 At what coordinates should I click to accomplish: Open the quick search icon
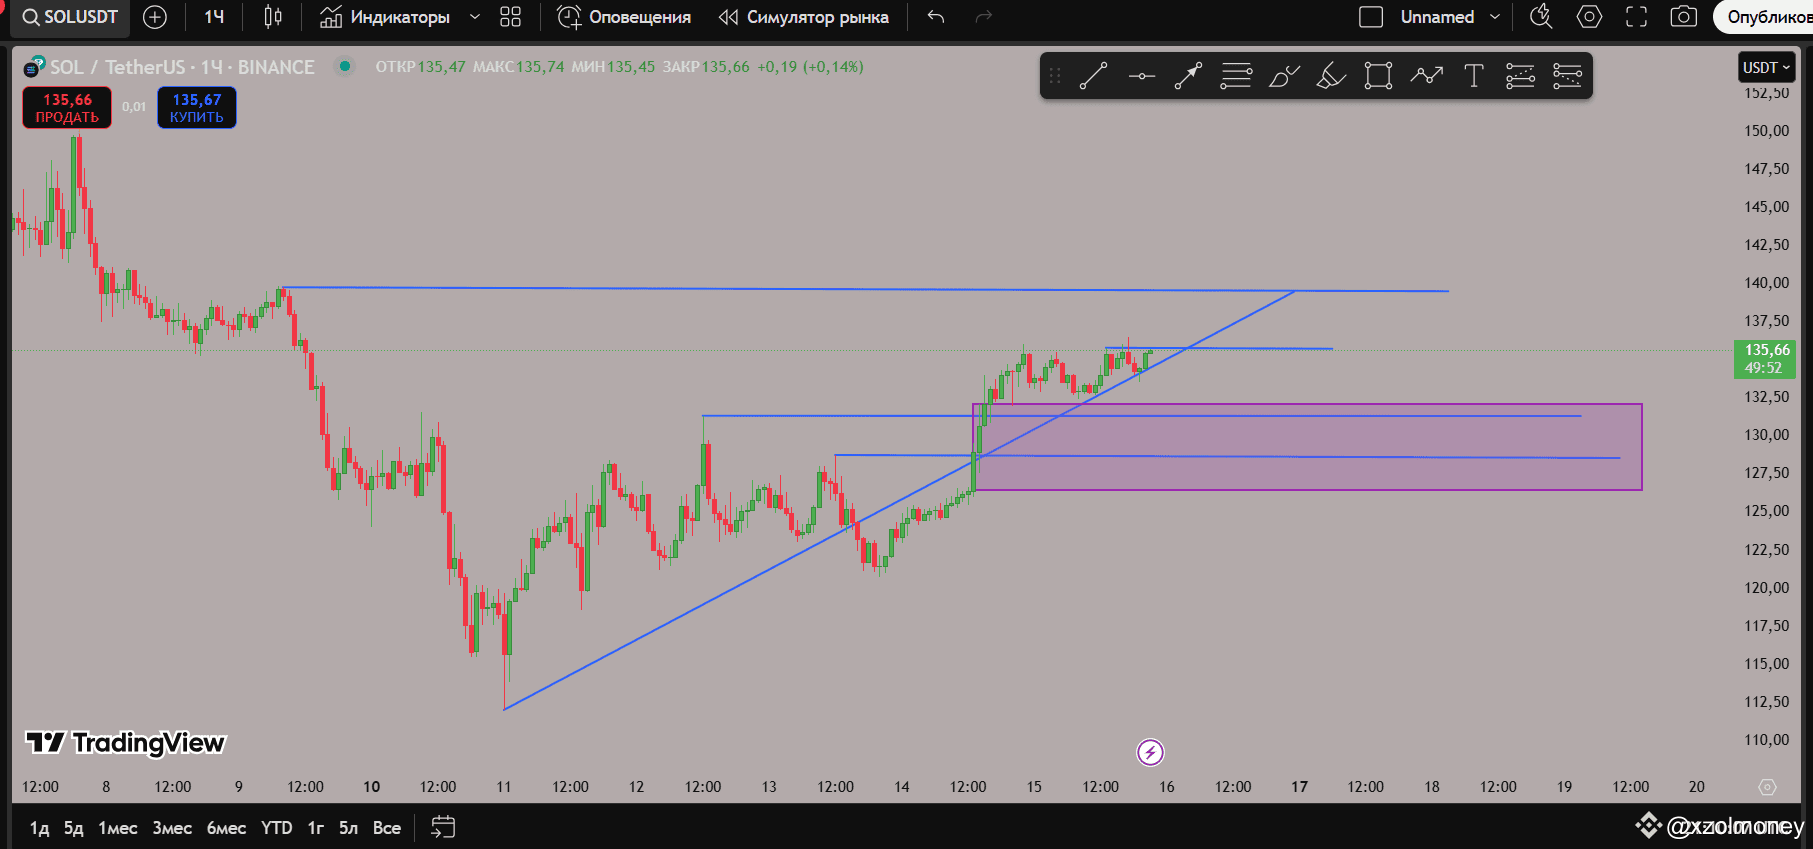[1541, 17]
